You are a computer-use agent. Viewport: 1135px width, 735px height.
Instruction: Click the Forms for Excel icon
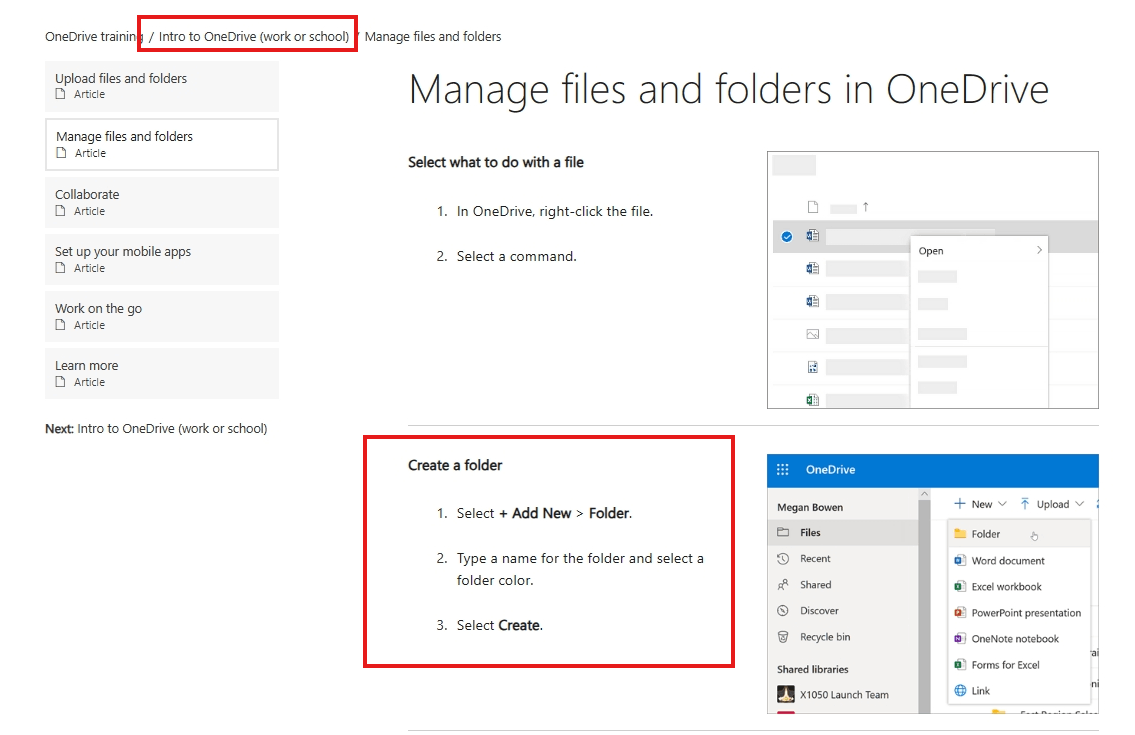point(960,664)
